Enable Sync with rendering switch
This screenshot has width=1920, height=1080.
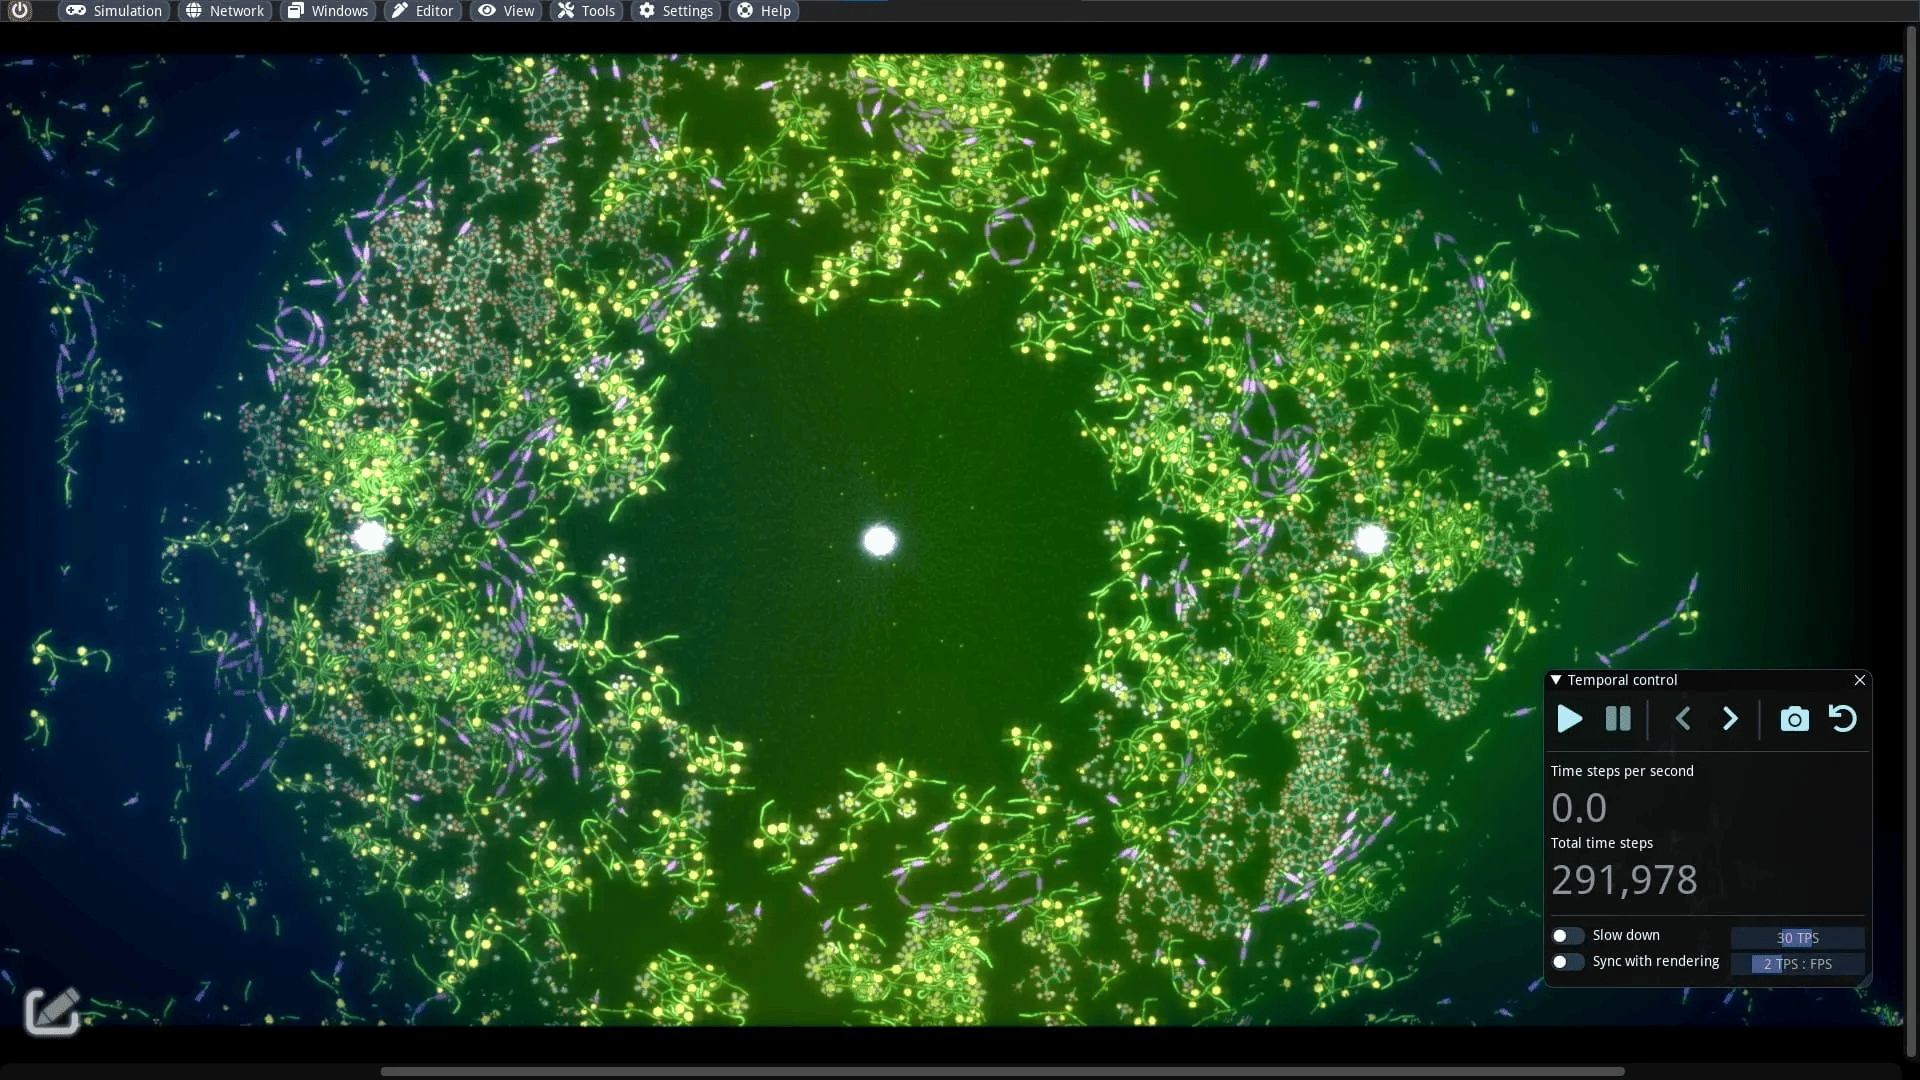click(1567, 961)
